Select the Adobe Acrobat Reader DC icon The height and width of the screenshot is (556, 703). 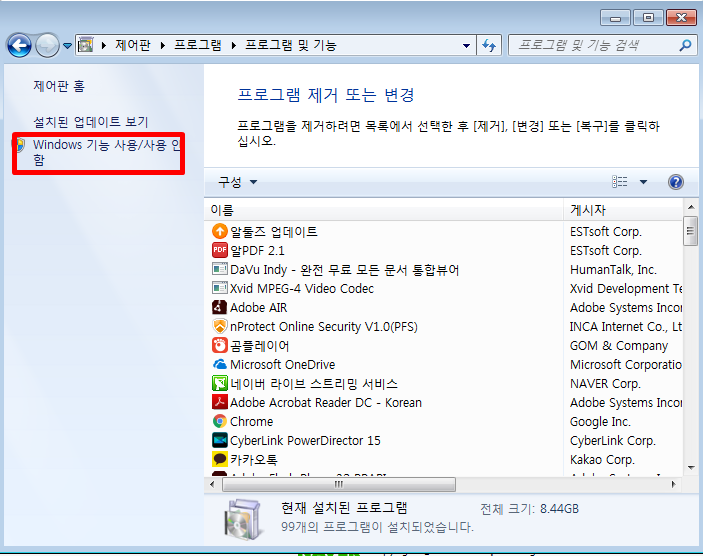pos(220,402)
